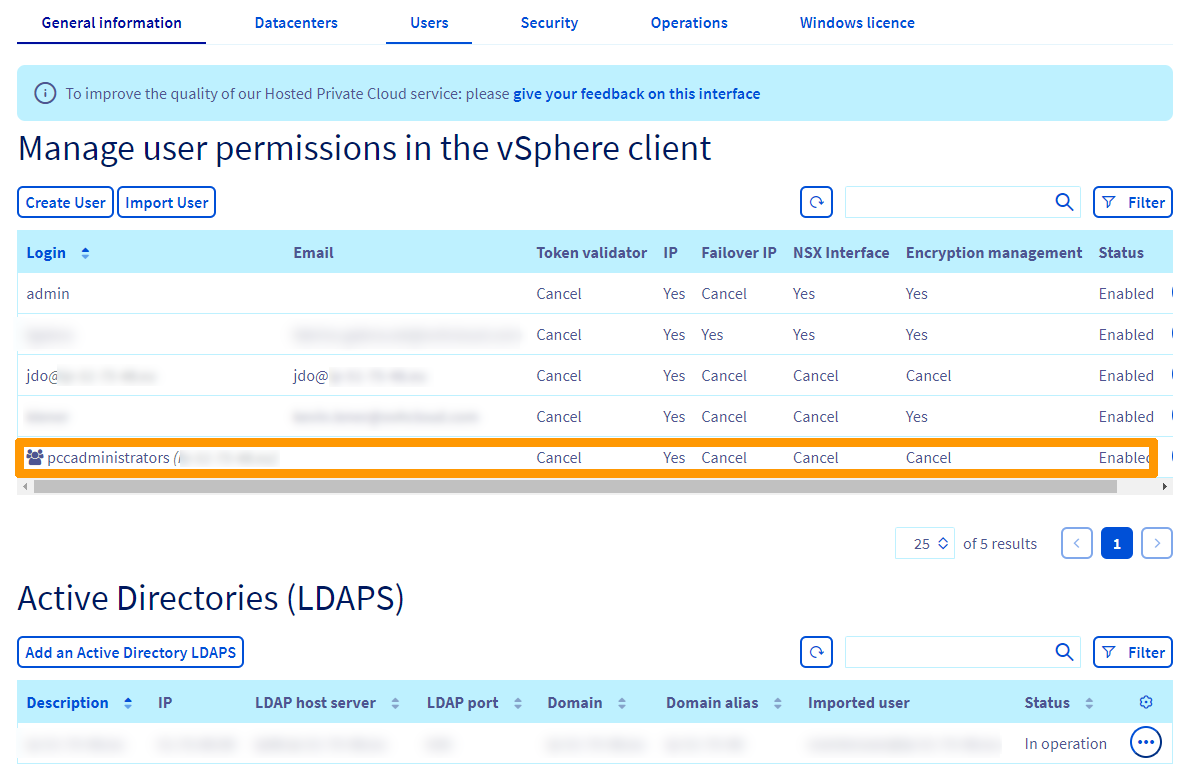
Task: Click the scrollbar right arrow
Action: (x=1164, y=486)
